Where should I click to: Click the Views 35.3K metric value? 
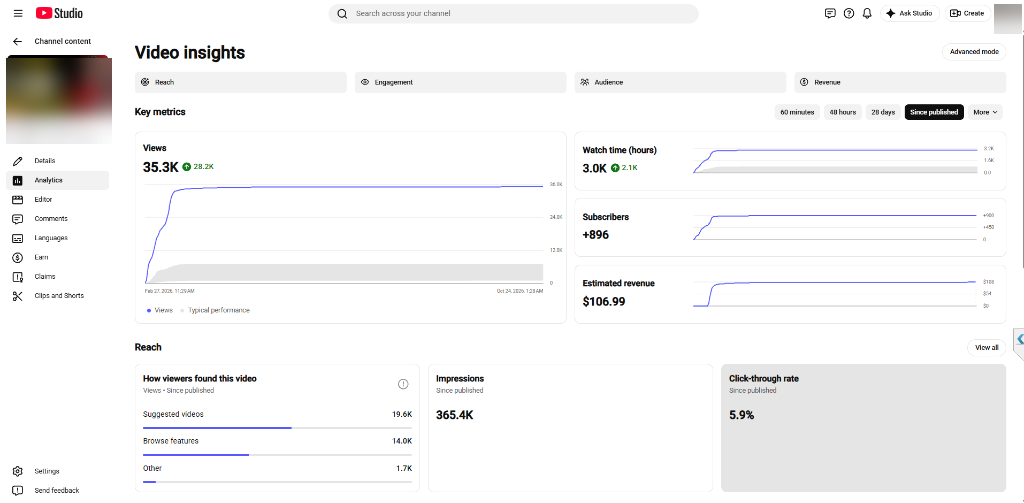(x=161, y=167)
